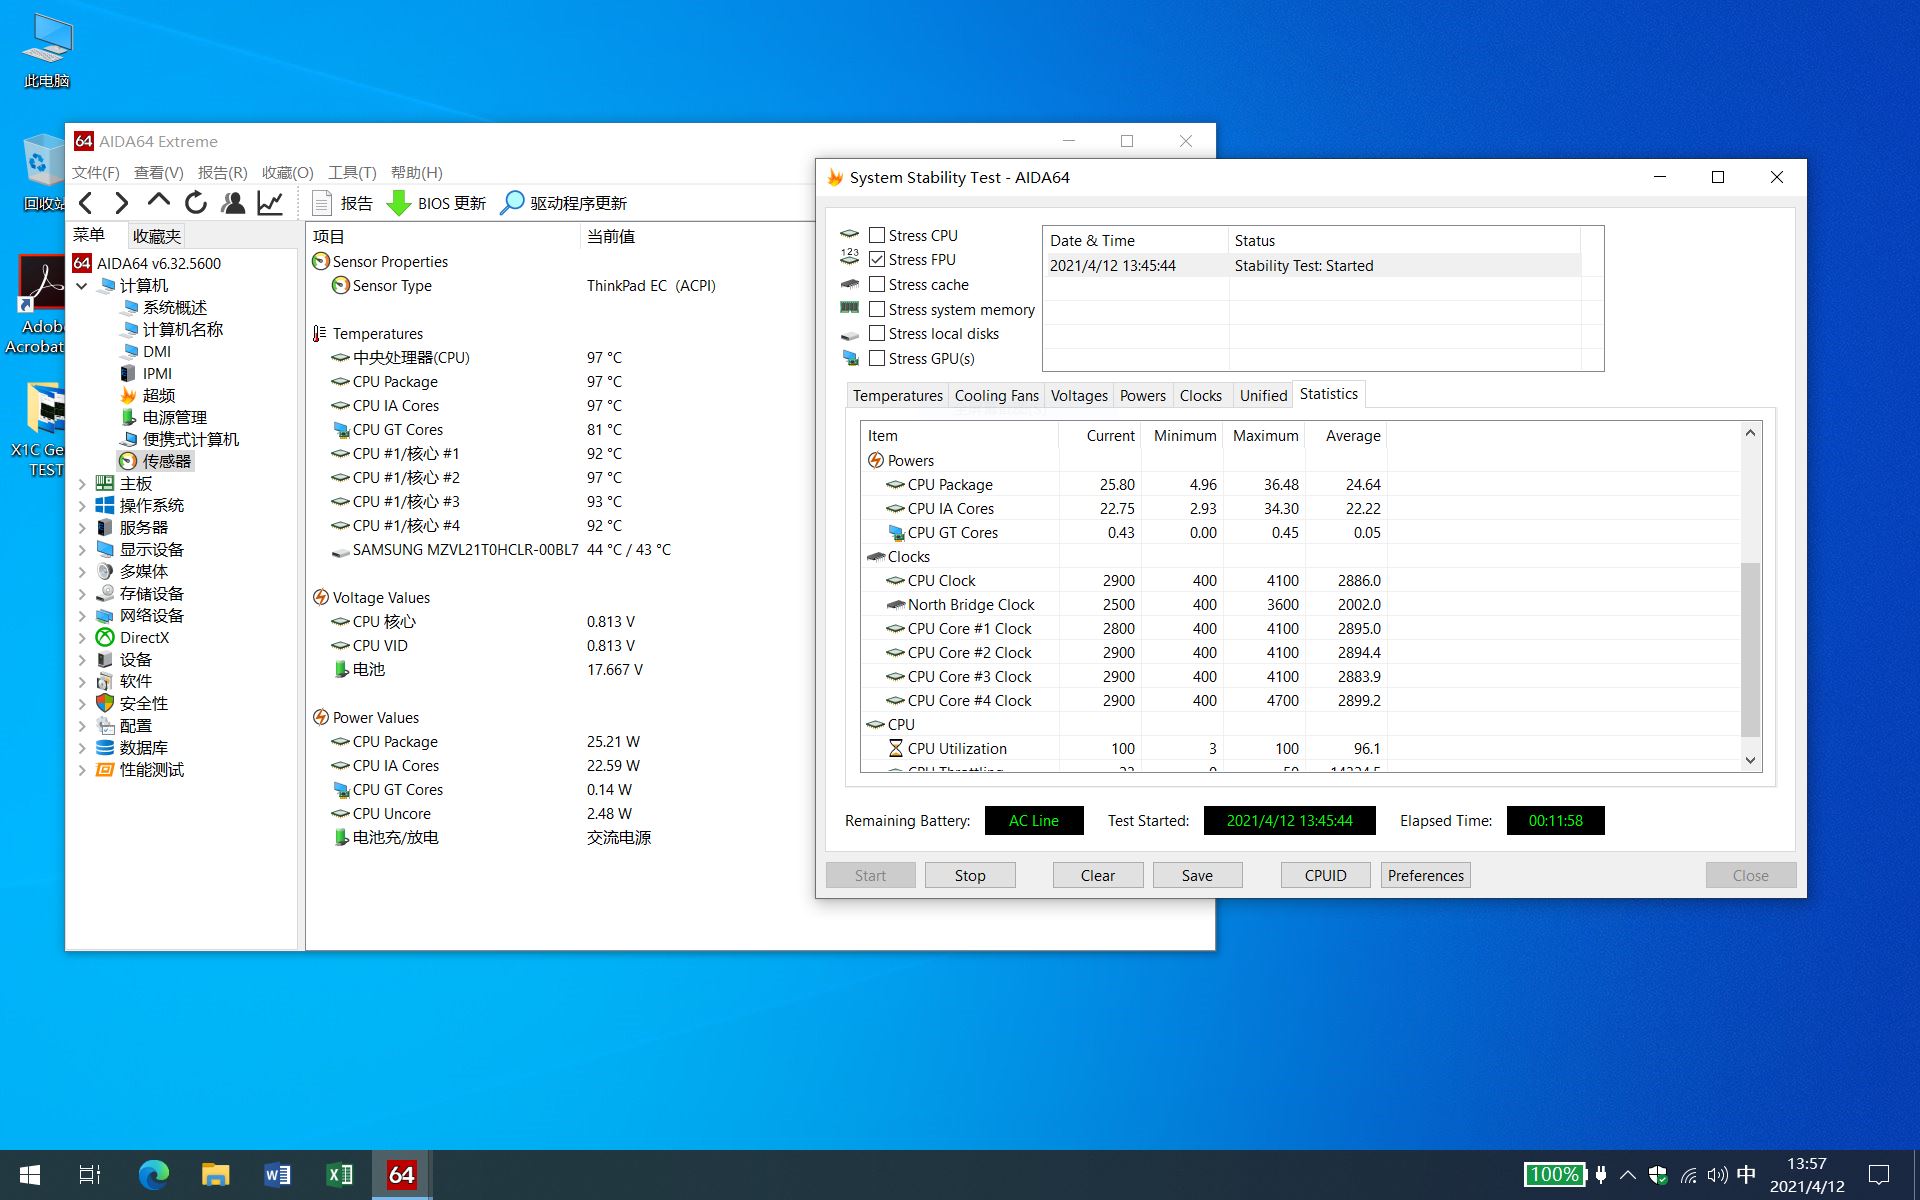Click the Back arrow in AIDA64 toolbar
Screen dimensions: 1920x1200
coord(86,203)
